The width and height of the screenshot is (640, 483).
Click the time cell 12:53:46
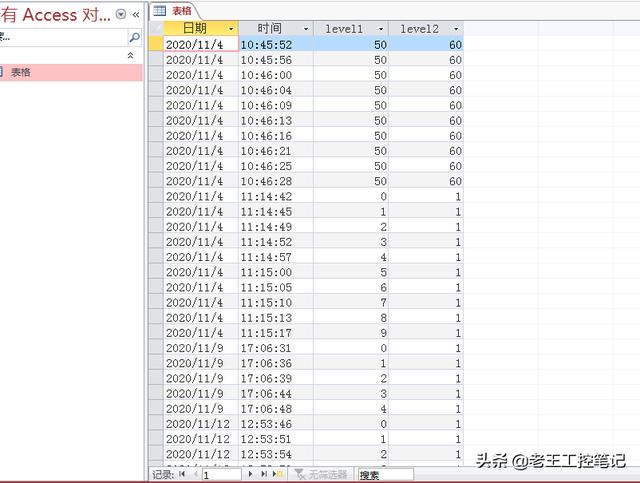[x=276, y=424]
